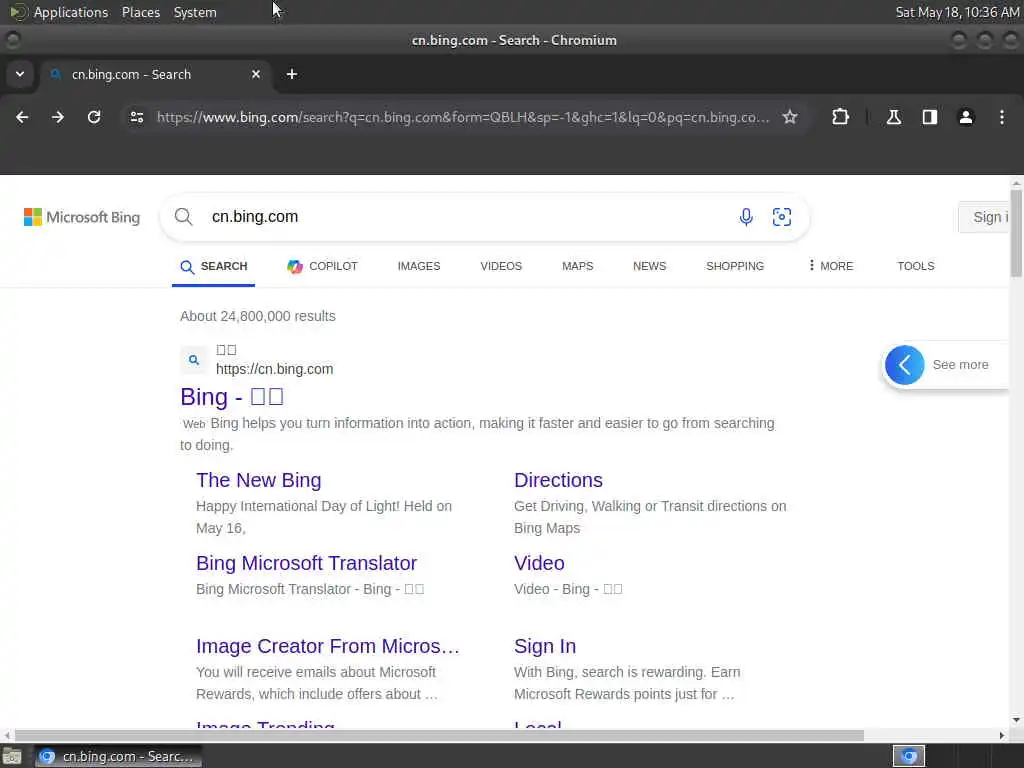Switch to the MAPS tab
The height and width of the screenshot is (768, 1024).
[577, 266]
